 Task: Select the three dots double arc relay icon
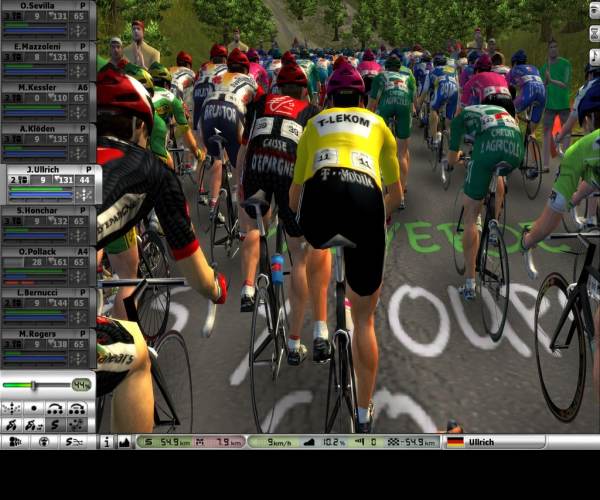(x=77, y=409)
